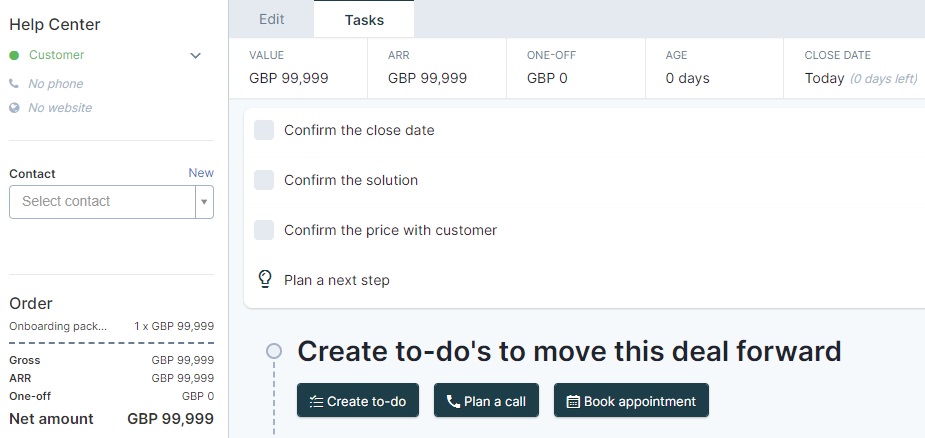
Task: Click the globe icon beside No website
Action: 14,108
